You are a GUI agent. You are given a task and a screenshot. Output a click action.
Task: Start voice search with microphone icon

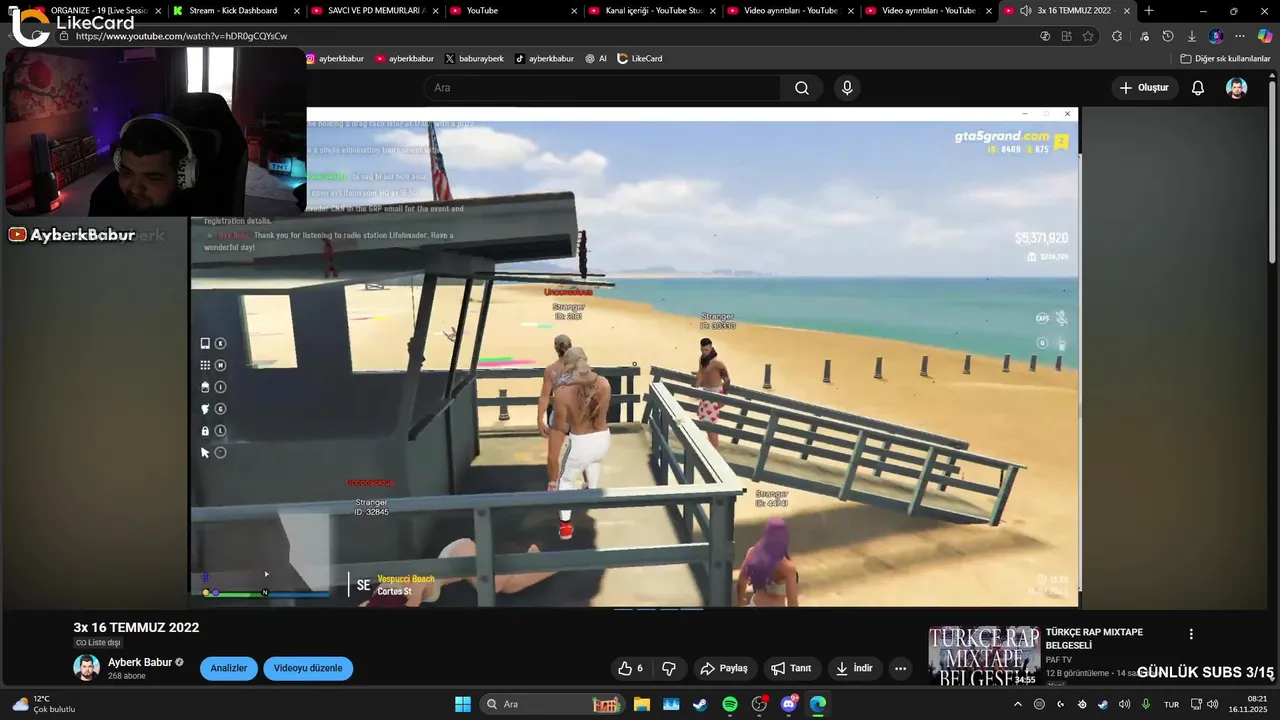pos(847,88)
